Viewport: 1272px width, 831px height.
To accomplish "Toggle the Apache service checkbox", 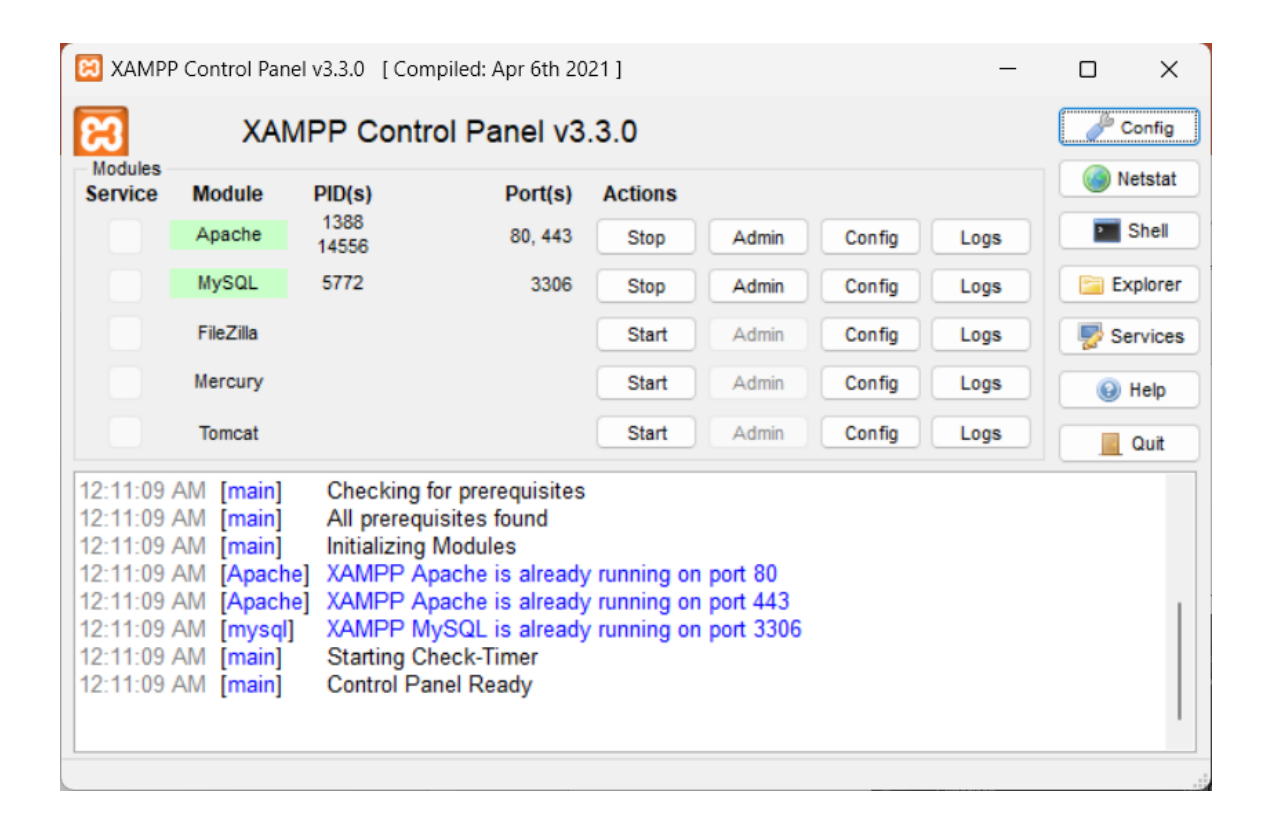I will point(125,237).
